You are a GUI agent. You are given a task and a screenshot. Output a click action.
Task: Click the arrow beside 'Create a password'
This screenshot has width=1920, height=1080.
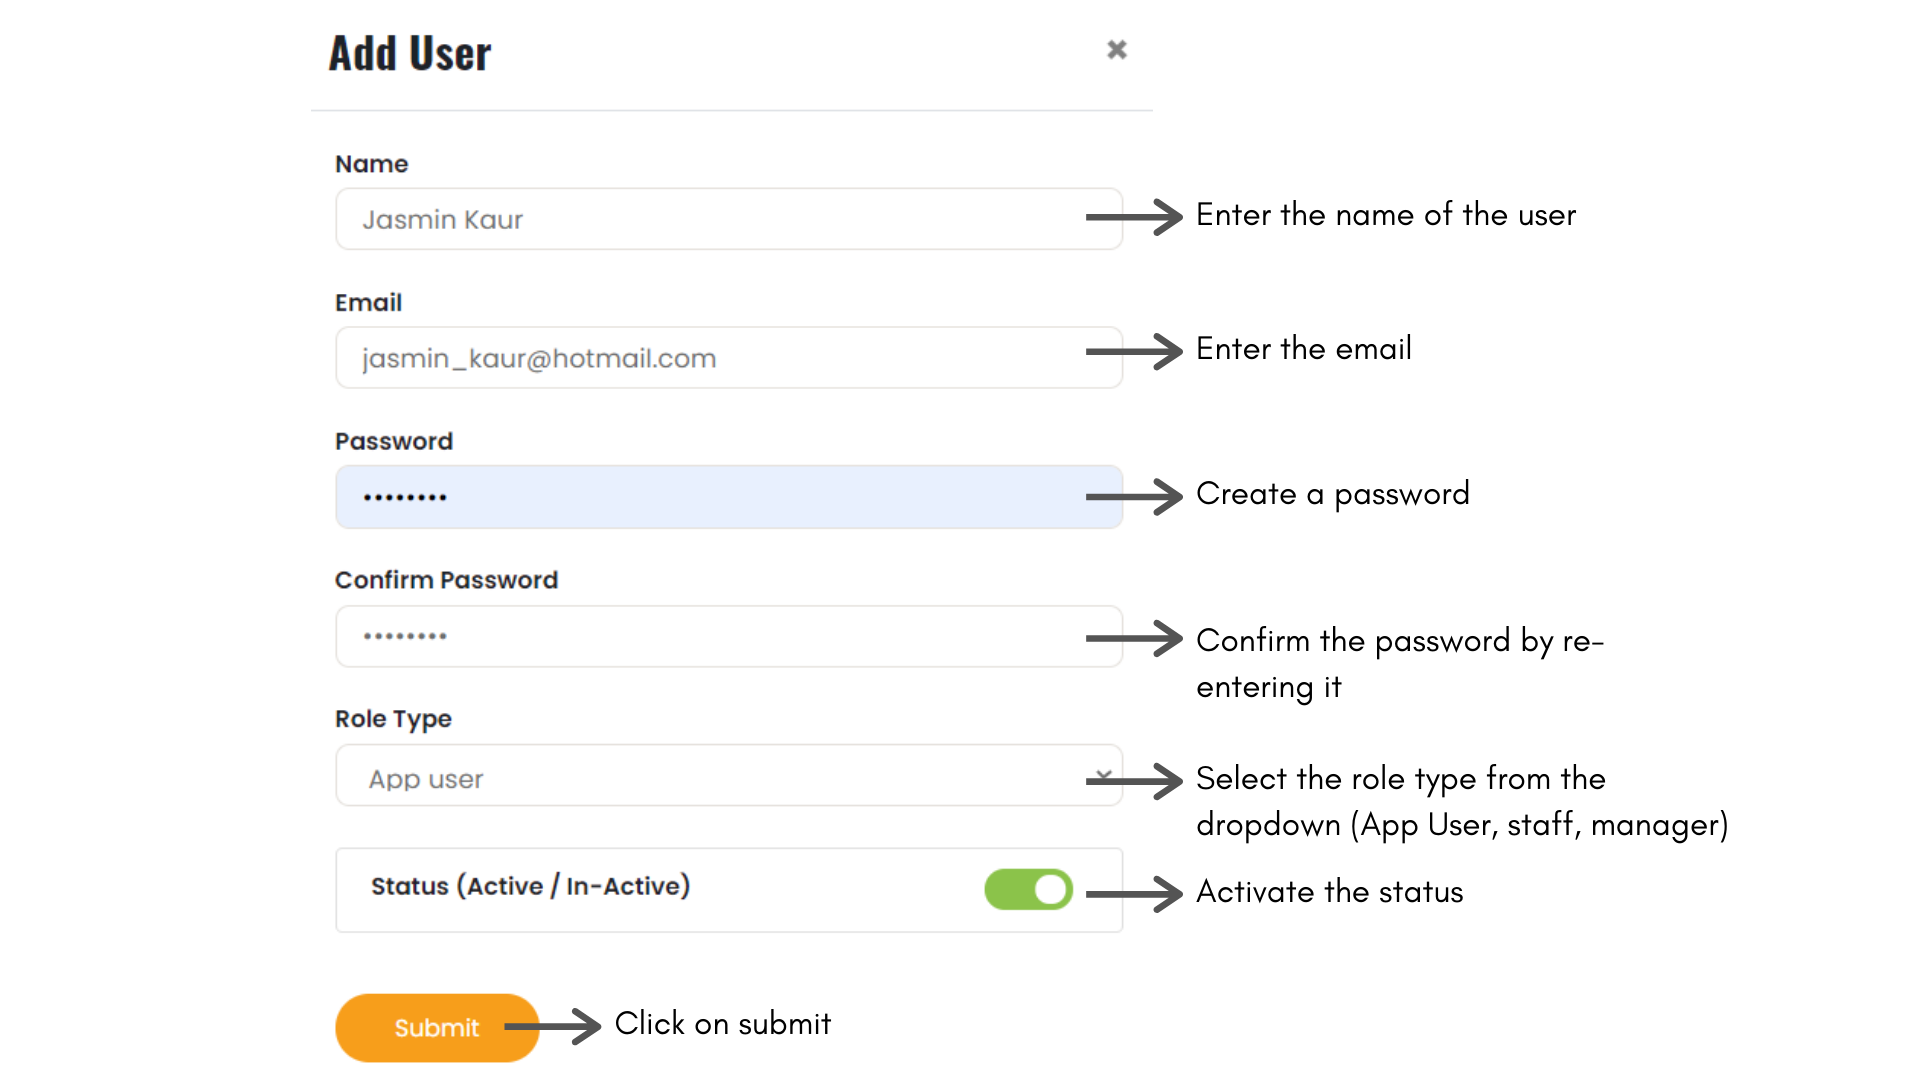pyautogui.click(x=1135, y=496)
